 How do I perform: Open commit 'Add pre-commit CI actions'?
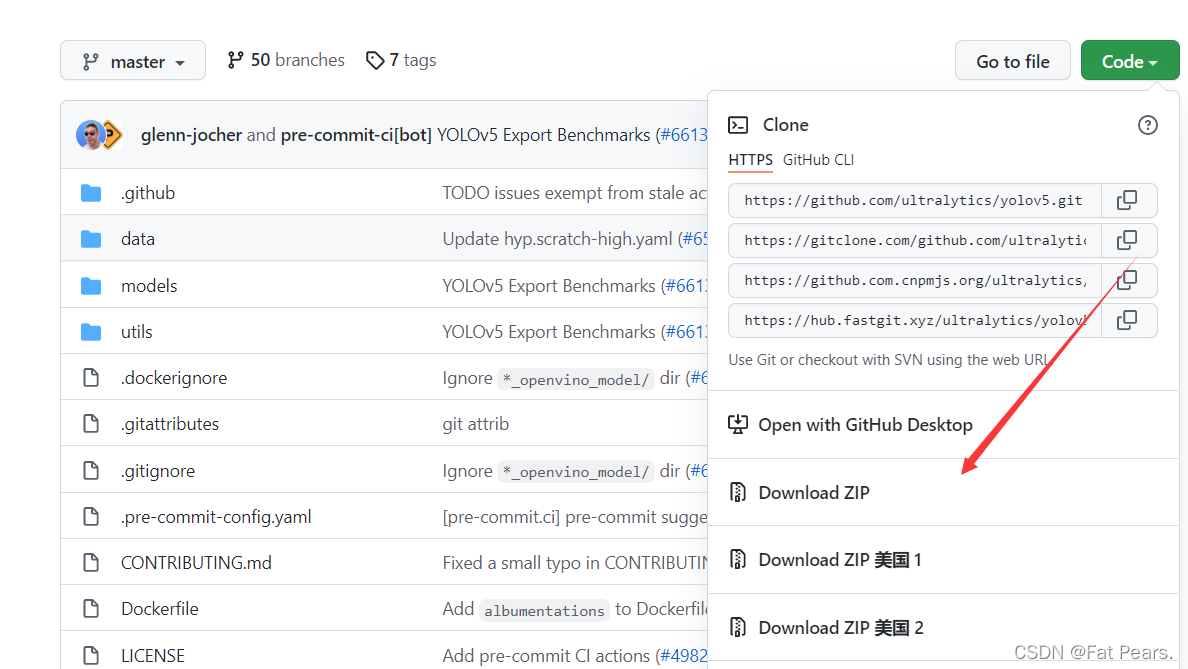[546, 655]
